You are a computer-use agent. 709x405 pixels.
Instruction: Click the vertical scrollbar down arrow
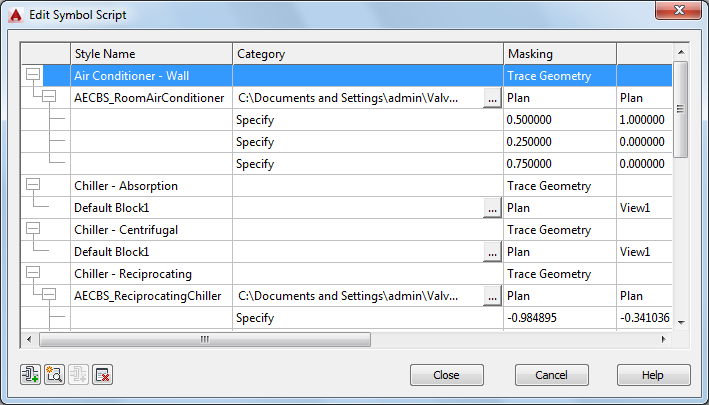pyautogui.click(x=680, y=322)
